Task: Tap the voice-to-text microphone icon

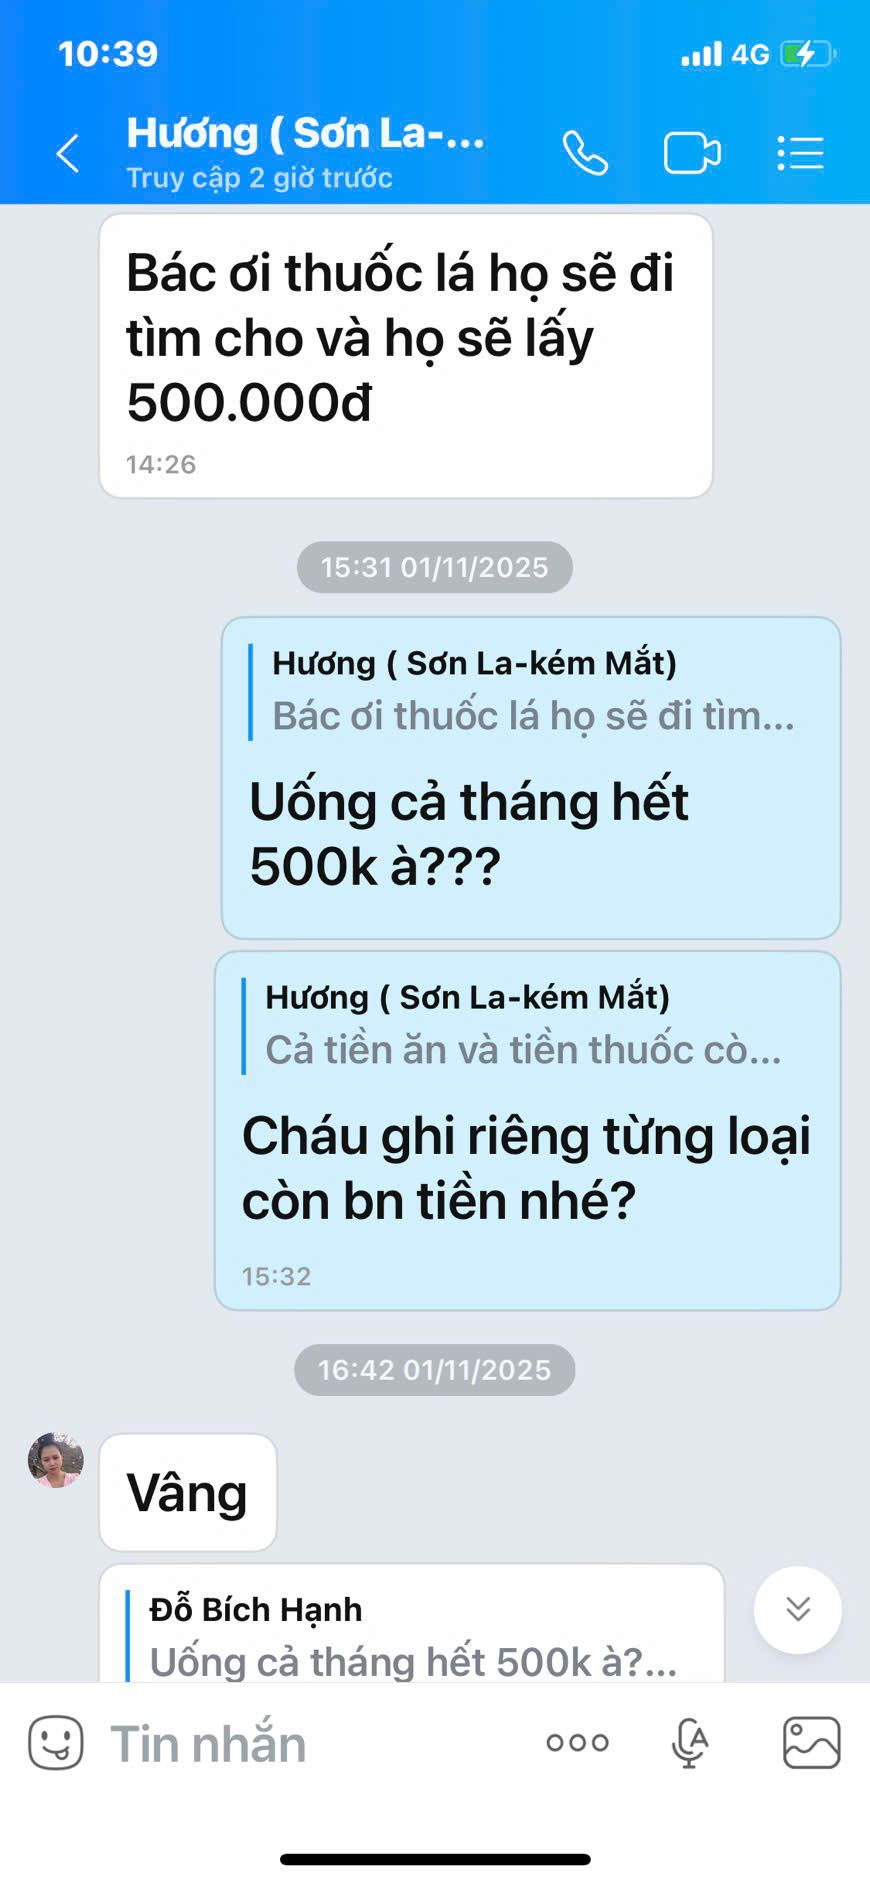Action: pos(690,1743)
